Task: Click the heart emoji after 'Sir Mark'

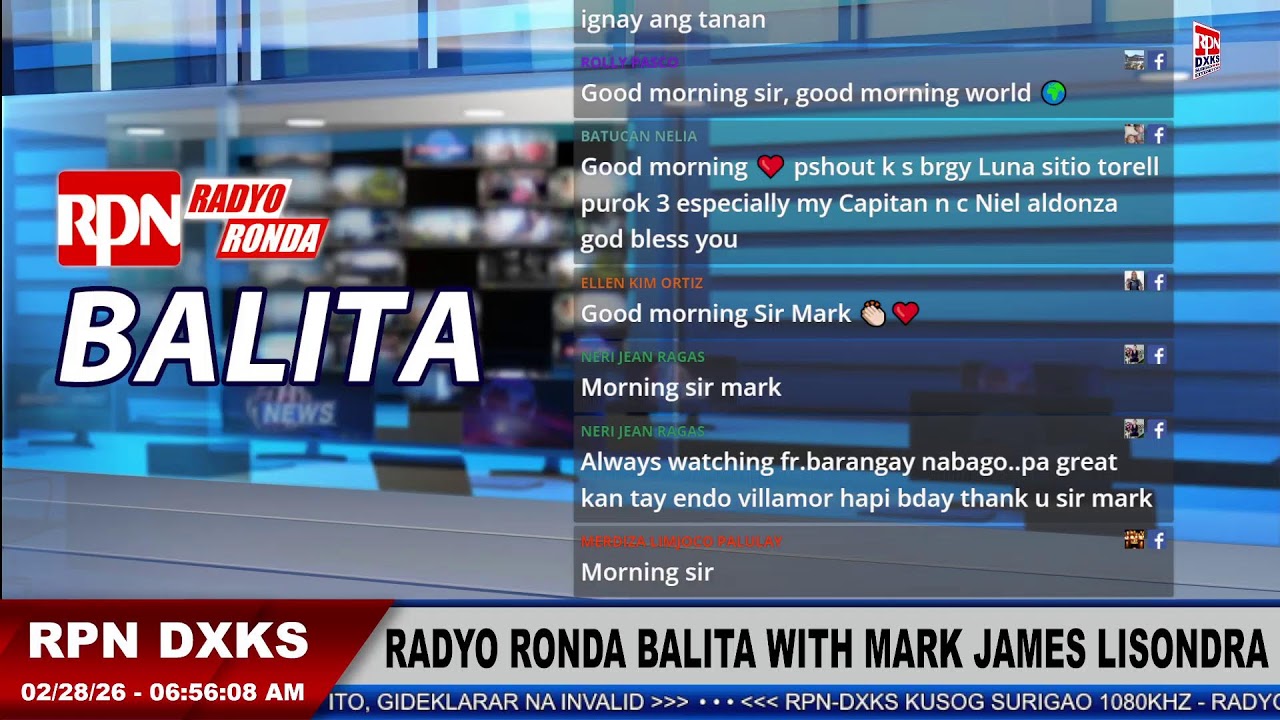Action: tap(905, 314)
